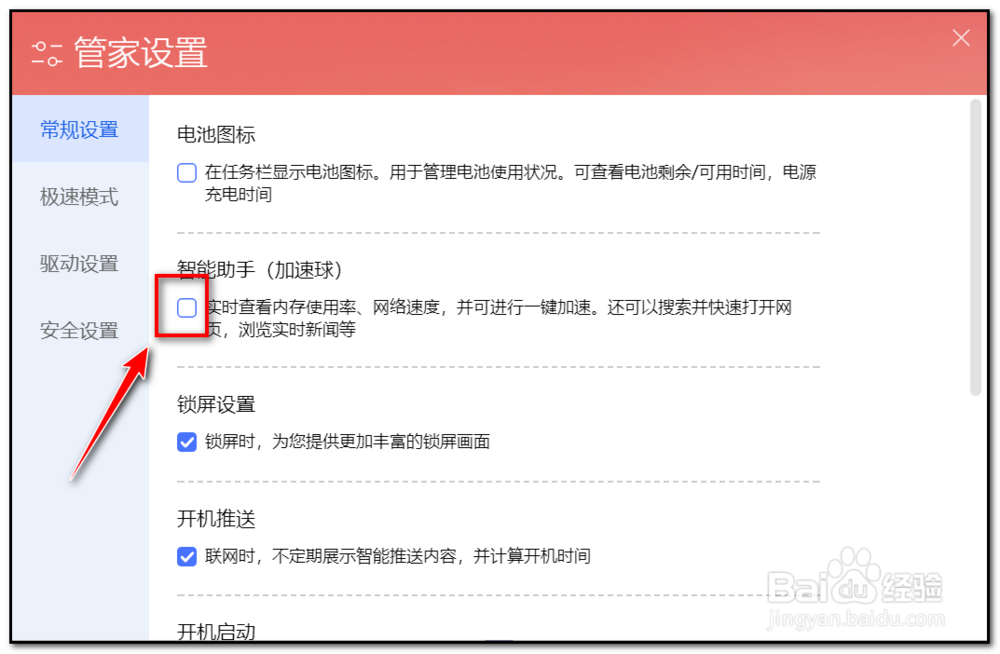This screenshot has width=1000, height=654.
Task: Click the checked checkbox beside 为您提供更加丰富的锁屏画面
Action: pyautogui.click(x=186, y=441)
